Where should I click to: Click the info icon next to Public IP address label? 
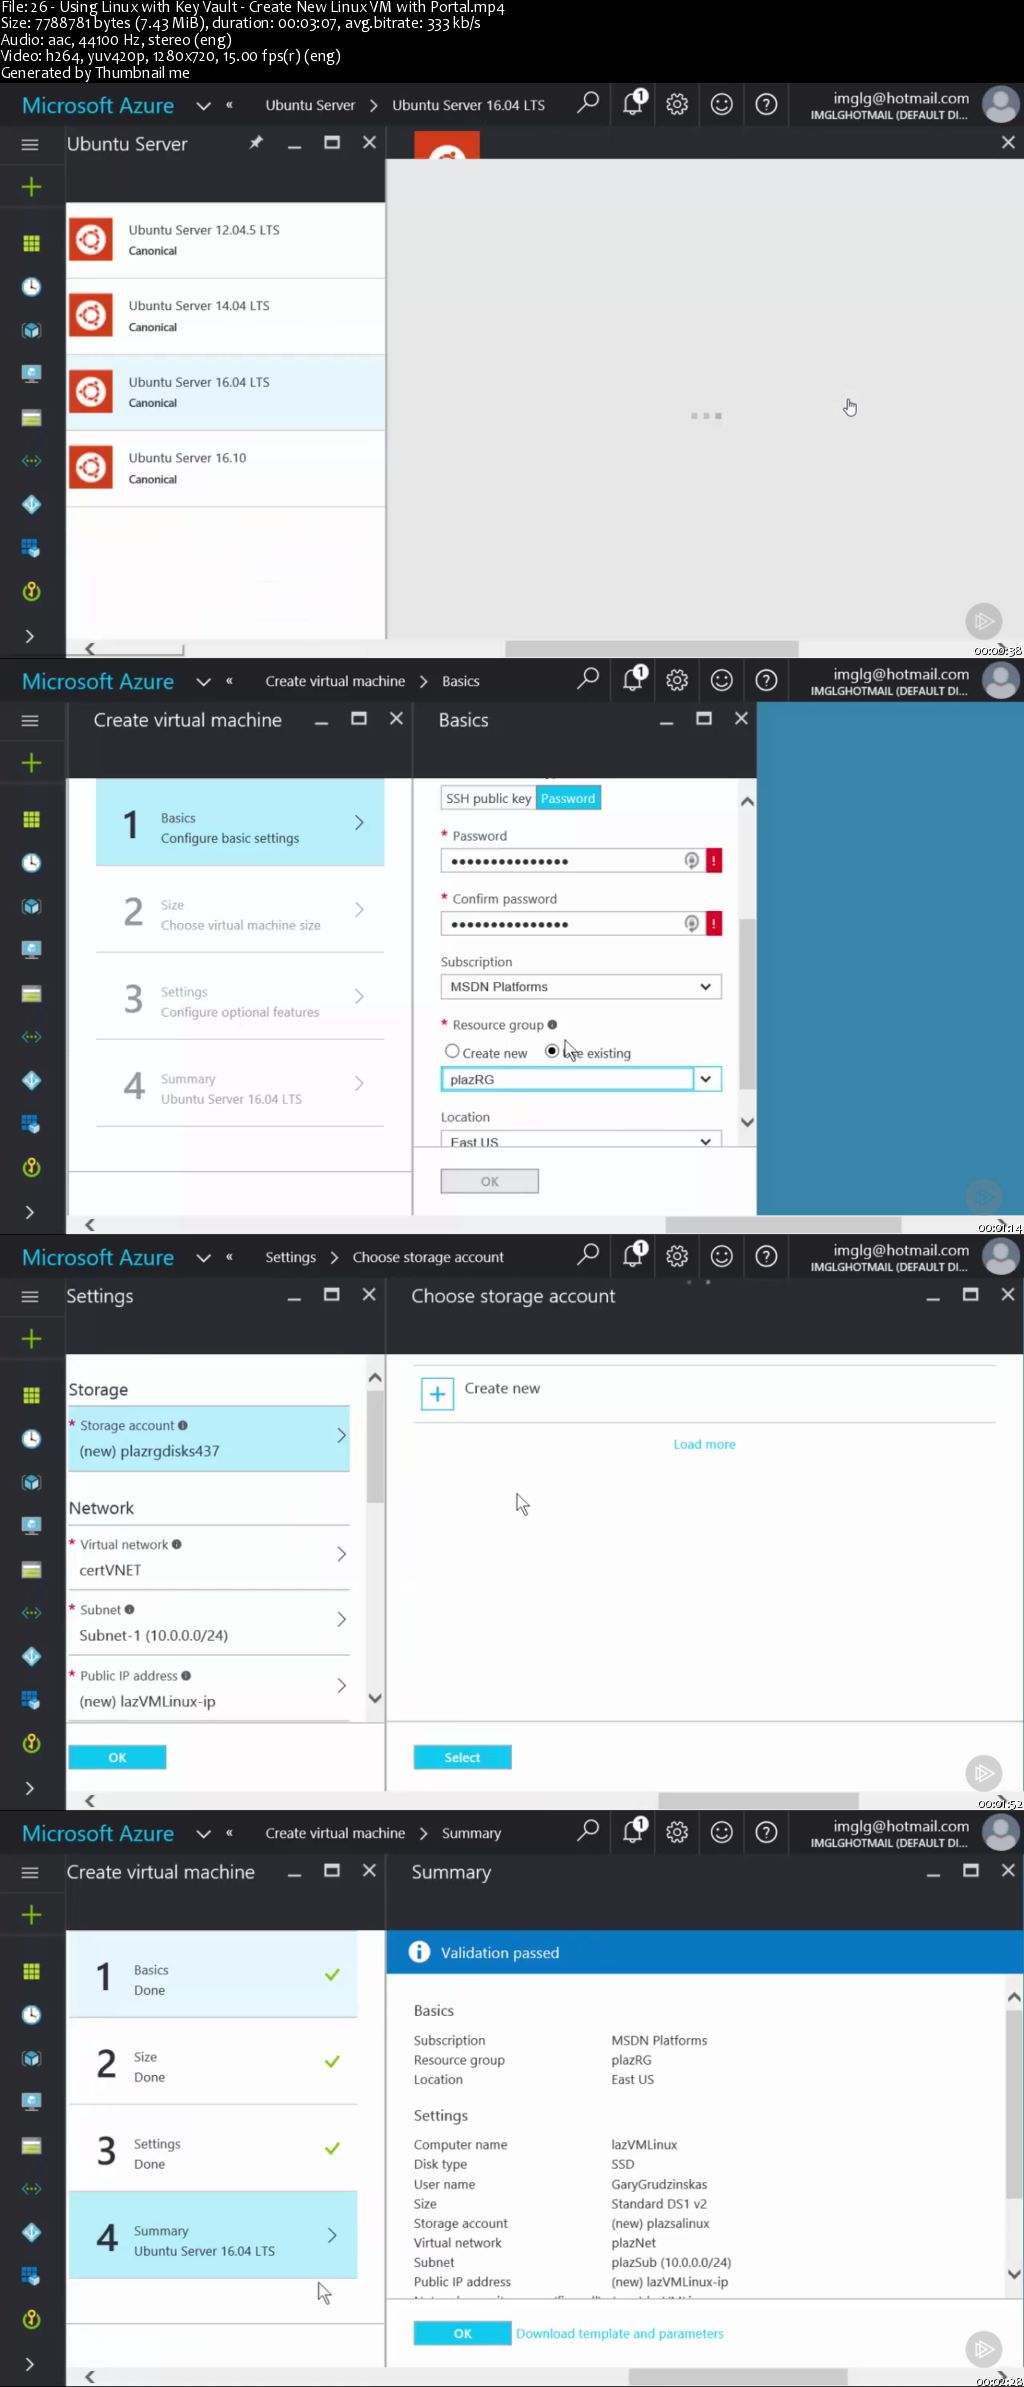click(186, 1675)
